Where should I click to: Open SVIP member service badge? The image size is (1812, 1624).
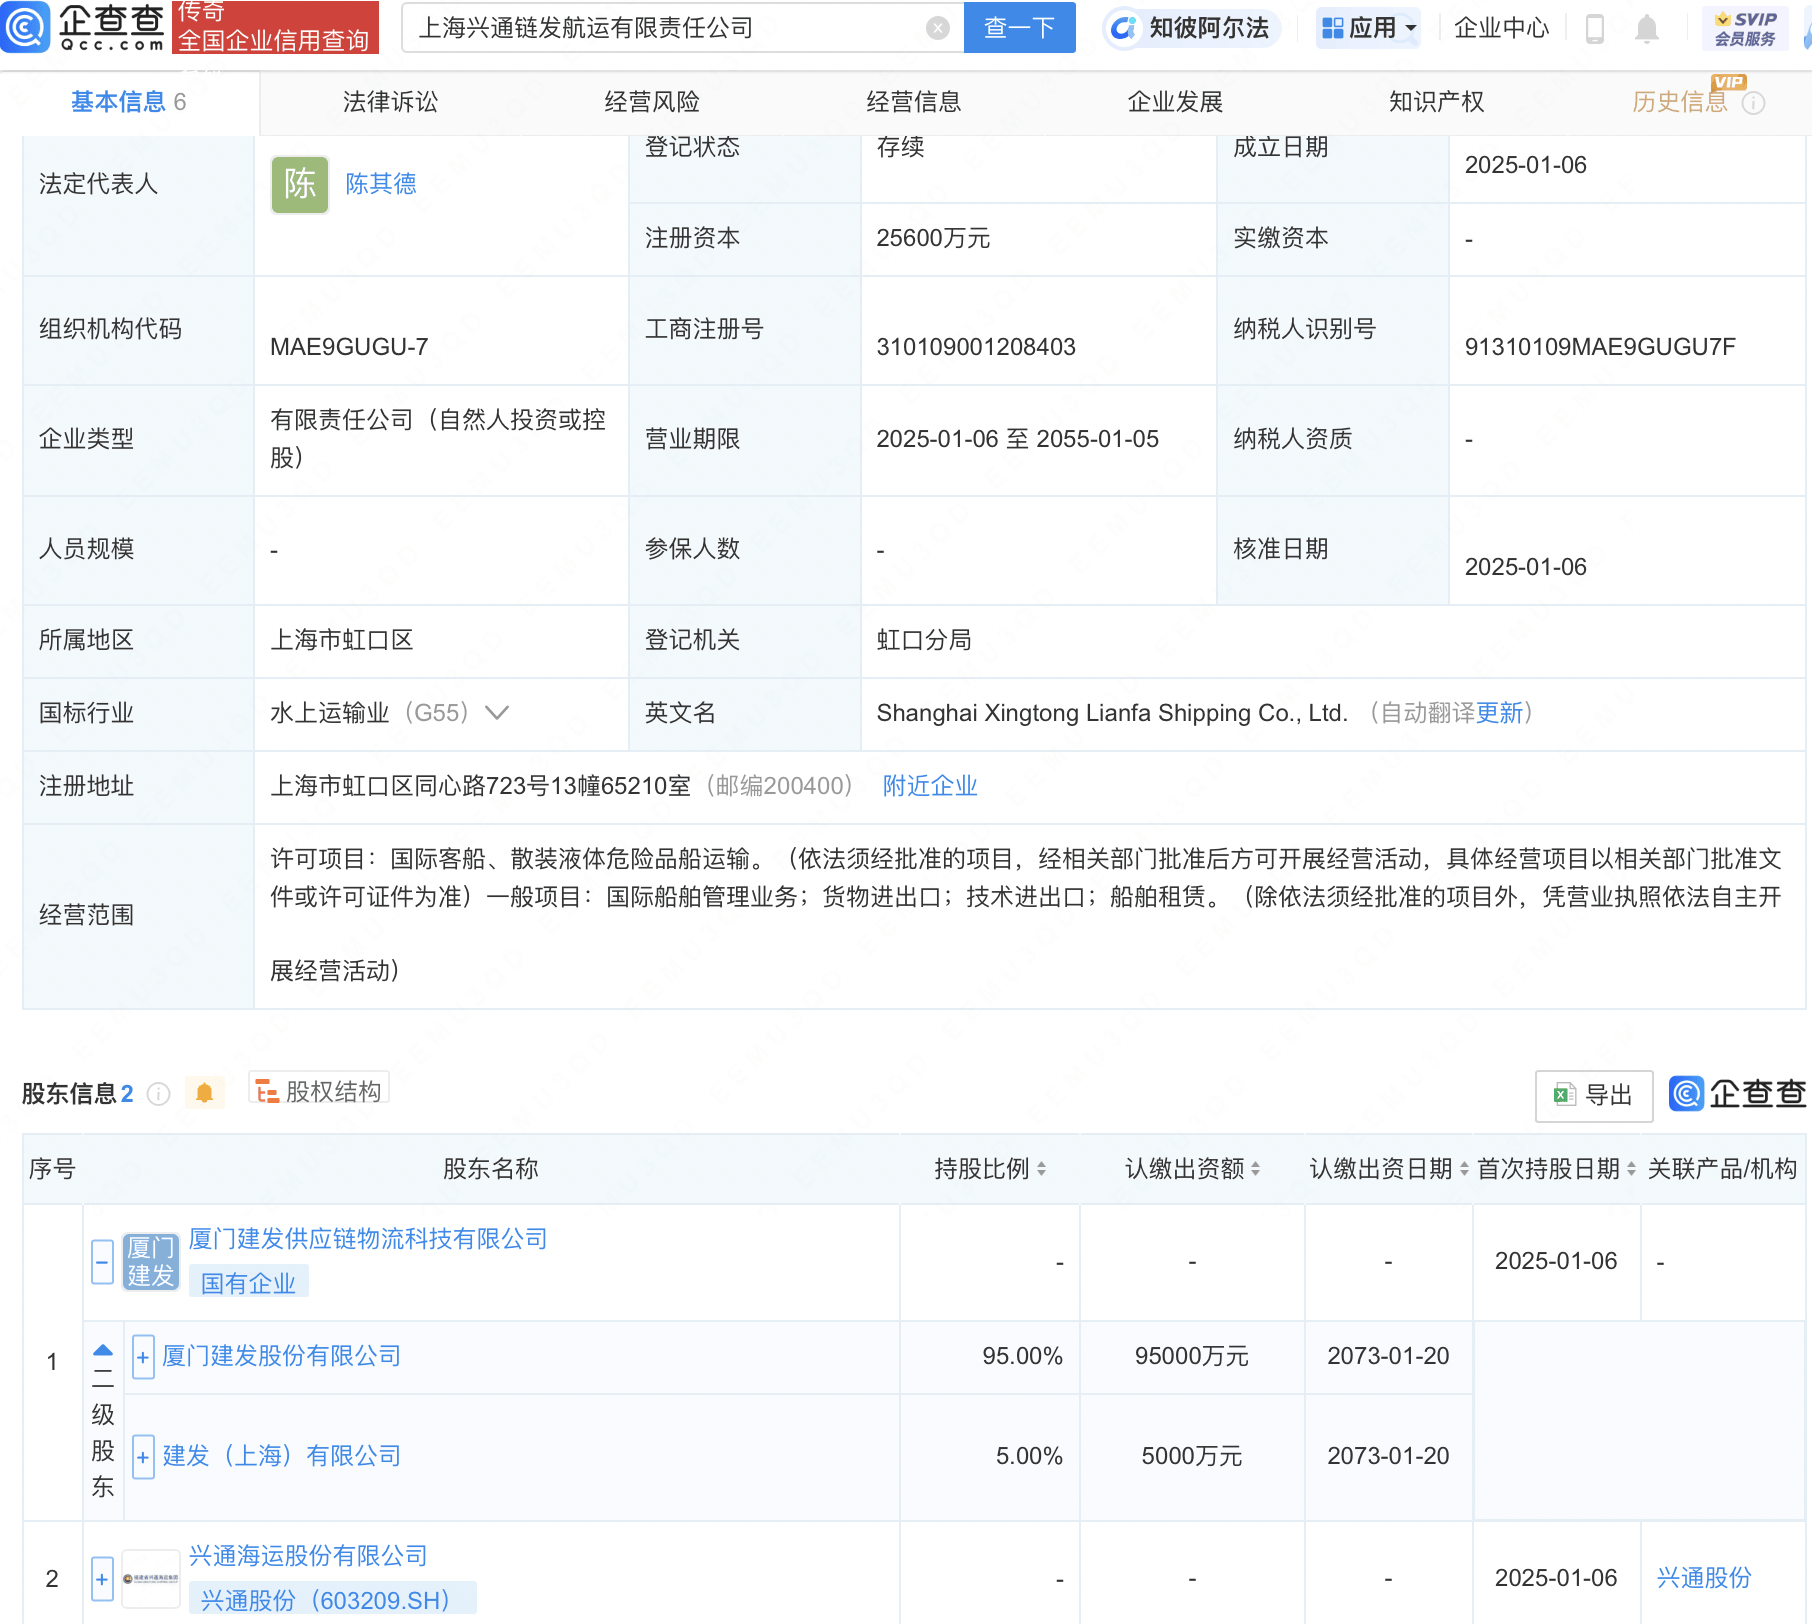(x=1745, y=28)
